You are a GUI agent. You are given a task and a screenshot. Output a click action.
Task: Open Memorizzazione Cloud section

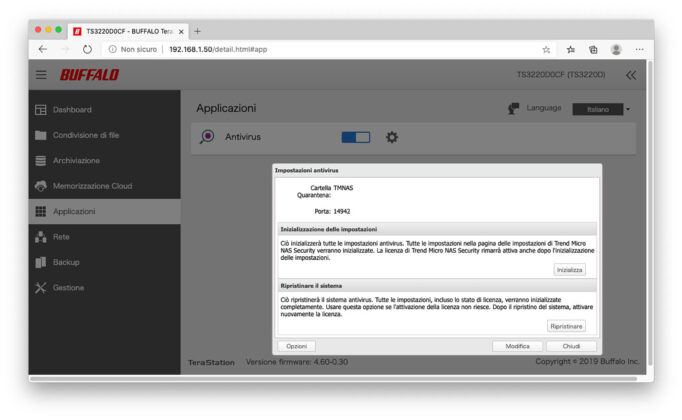pyautogui.click(x=104, y=186)
